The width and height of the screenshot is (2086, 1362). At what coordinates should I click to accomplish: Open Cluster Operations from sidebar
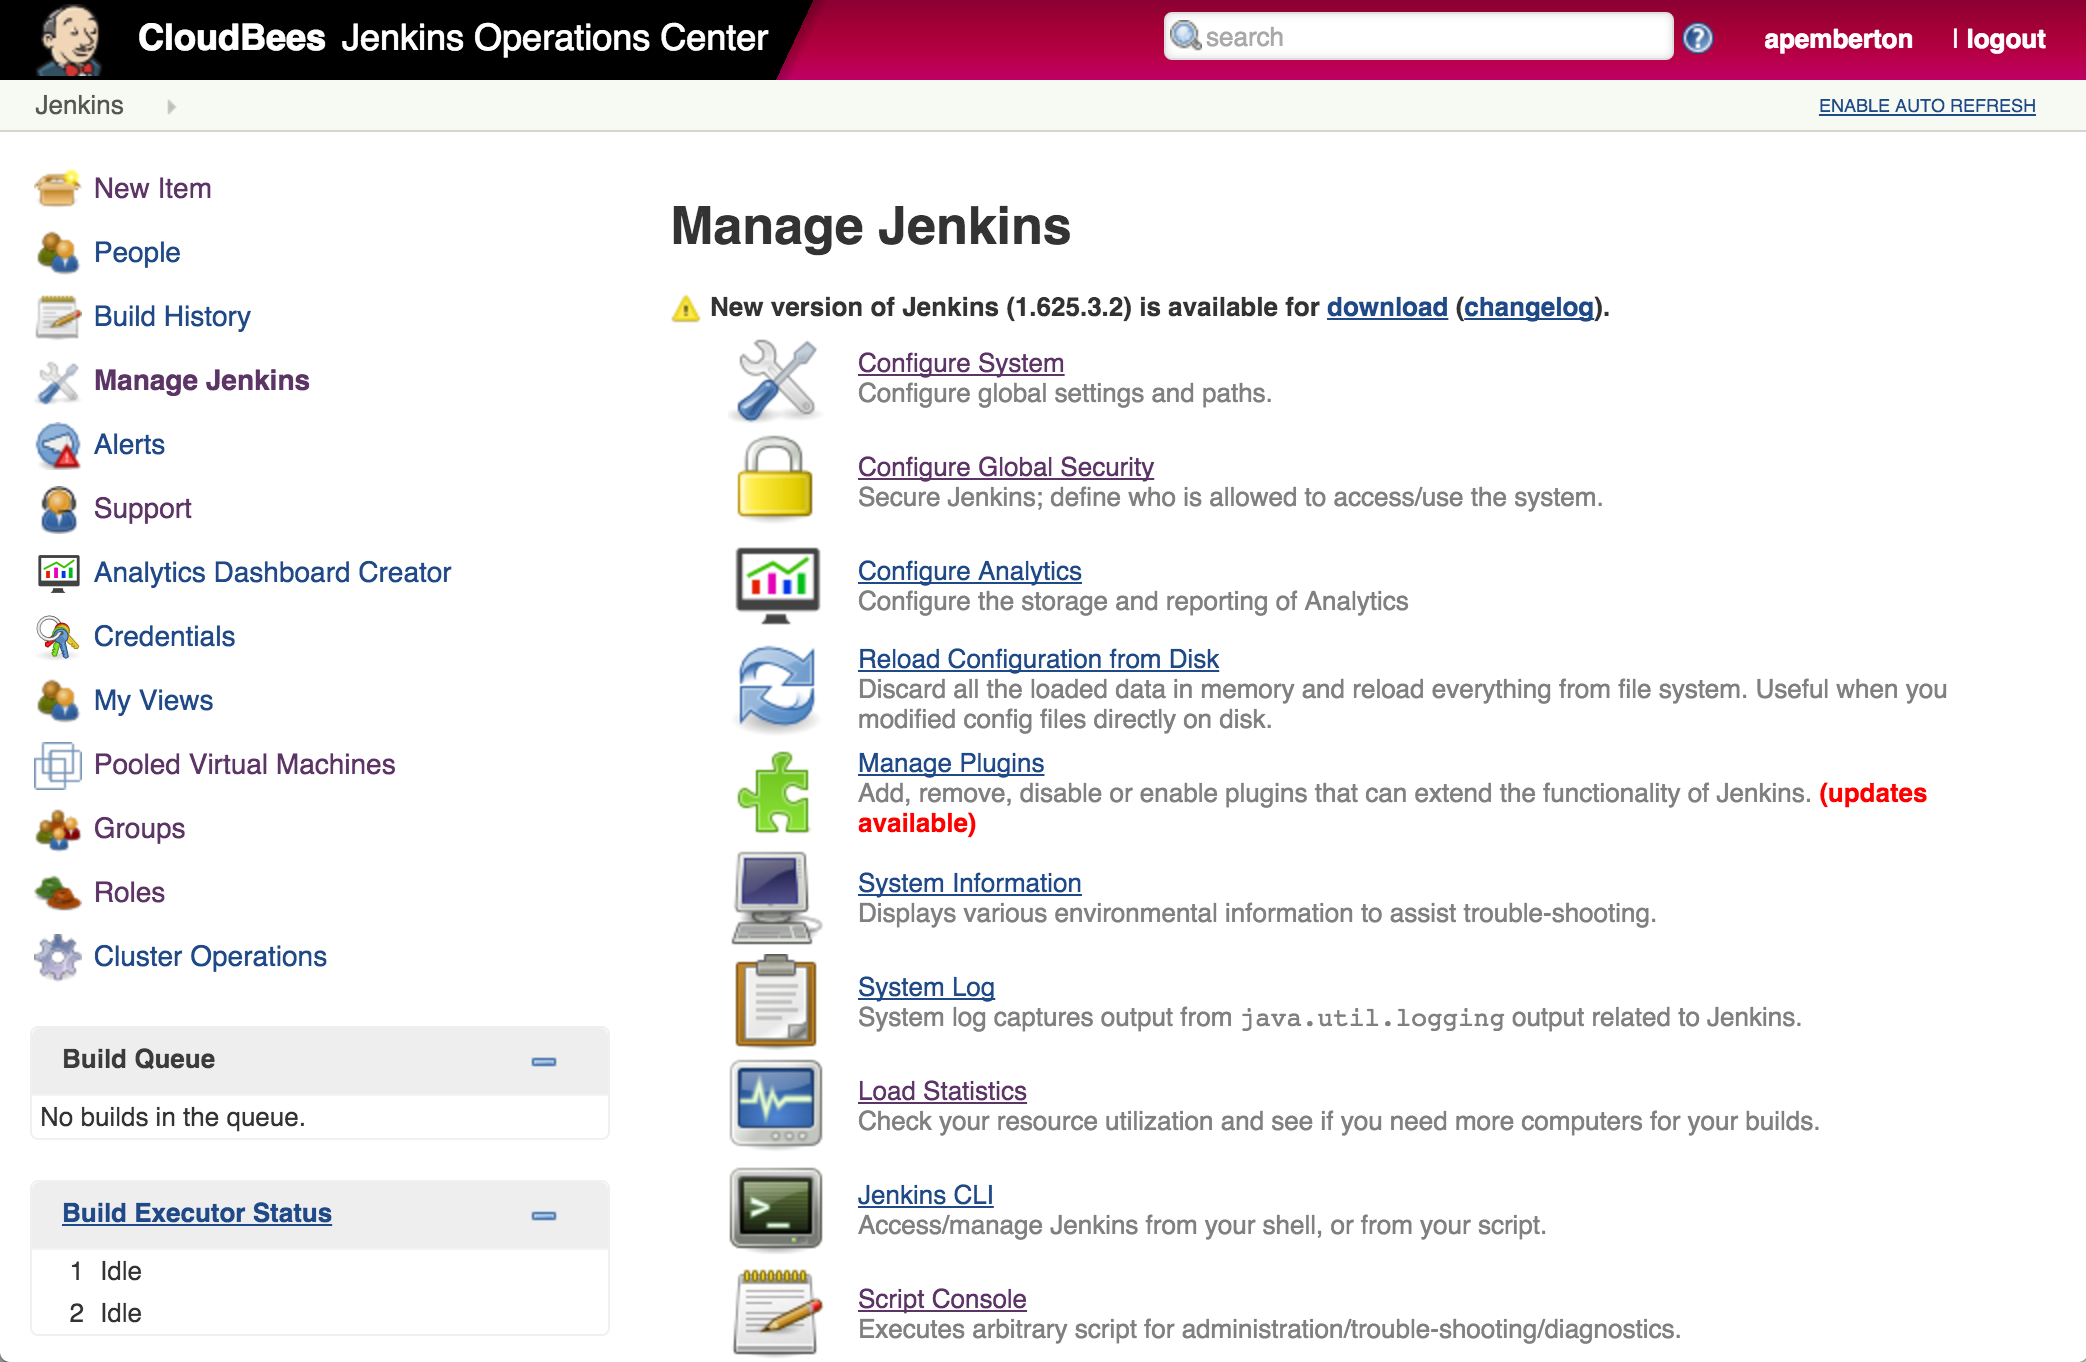coord(210,956)
